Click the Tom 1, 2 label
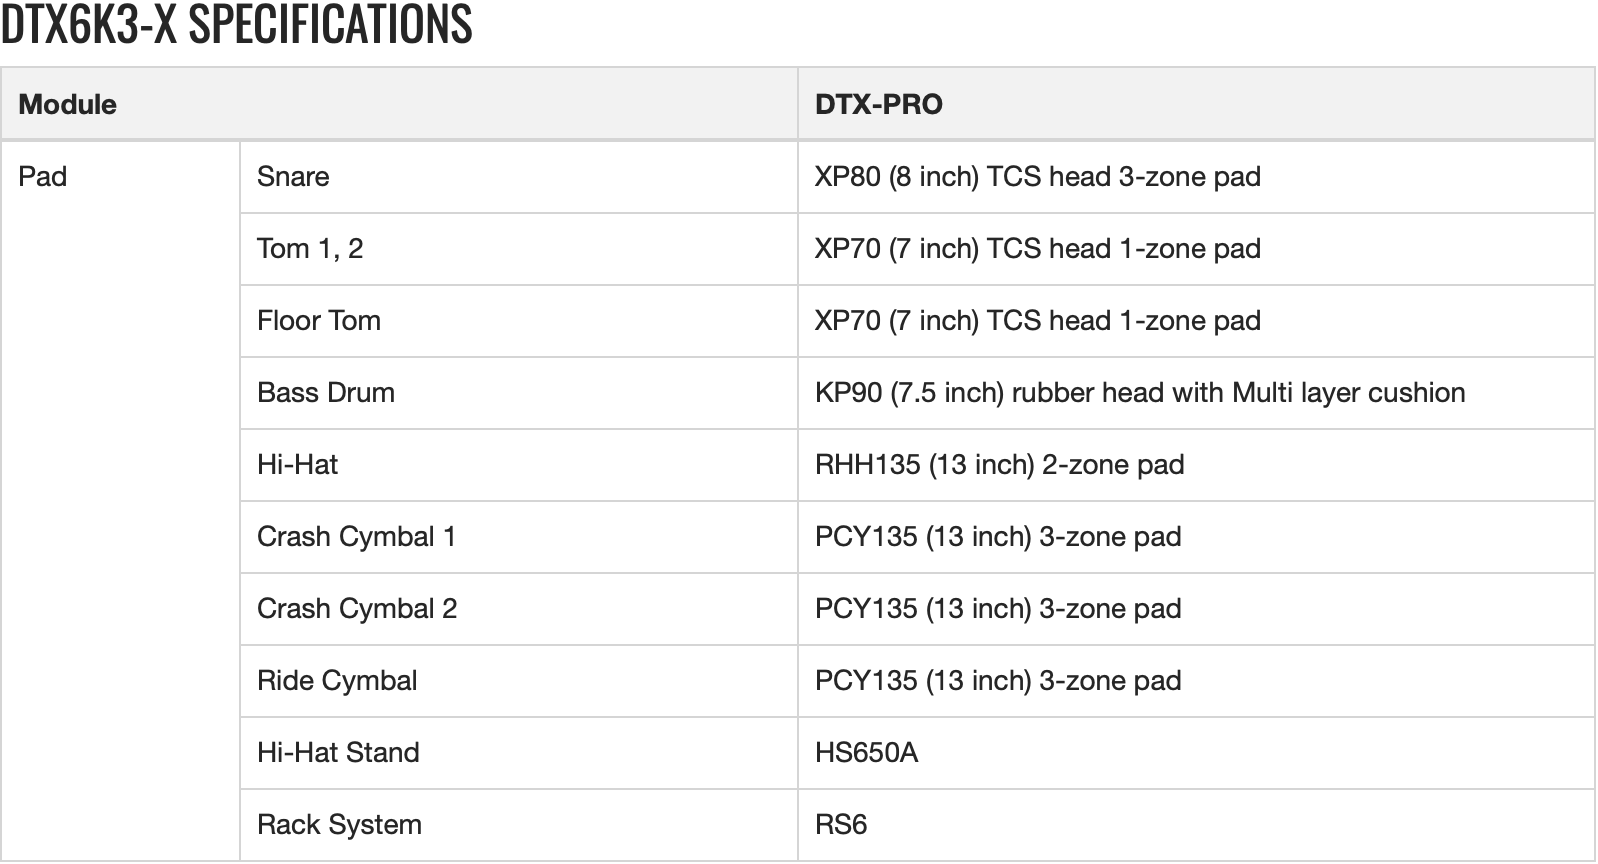This screenshot has width=1598, height=864. pos(310,249)
